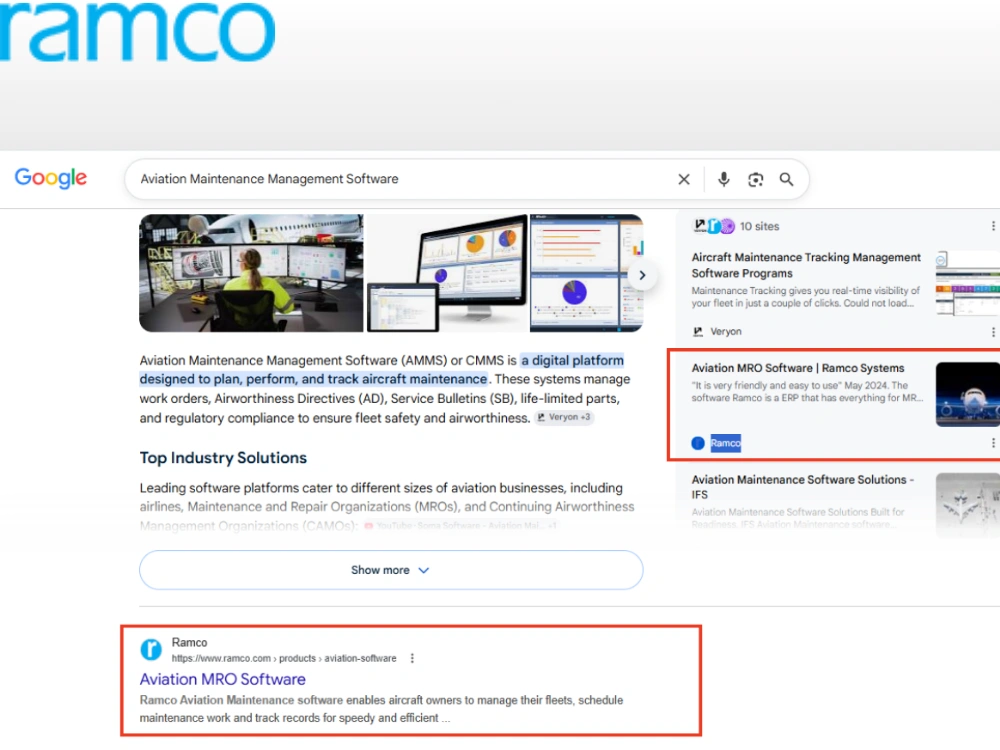
Task: Open the Google logo homepage
Action: [x=51, y=178]
